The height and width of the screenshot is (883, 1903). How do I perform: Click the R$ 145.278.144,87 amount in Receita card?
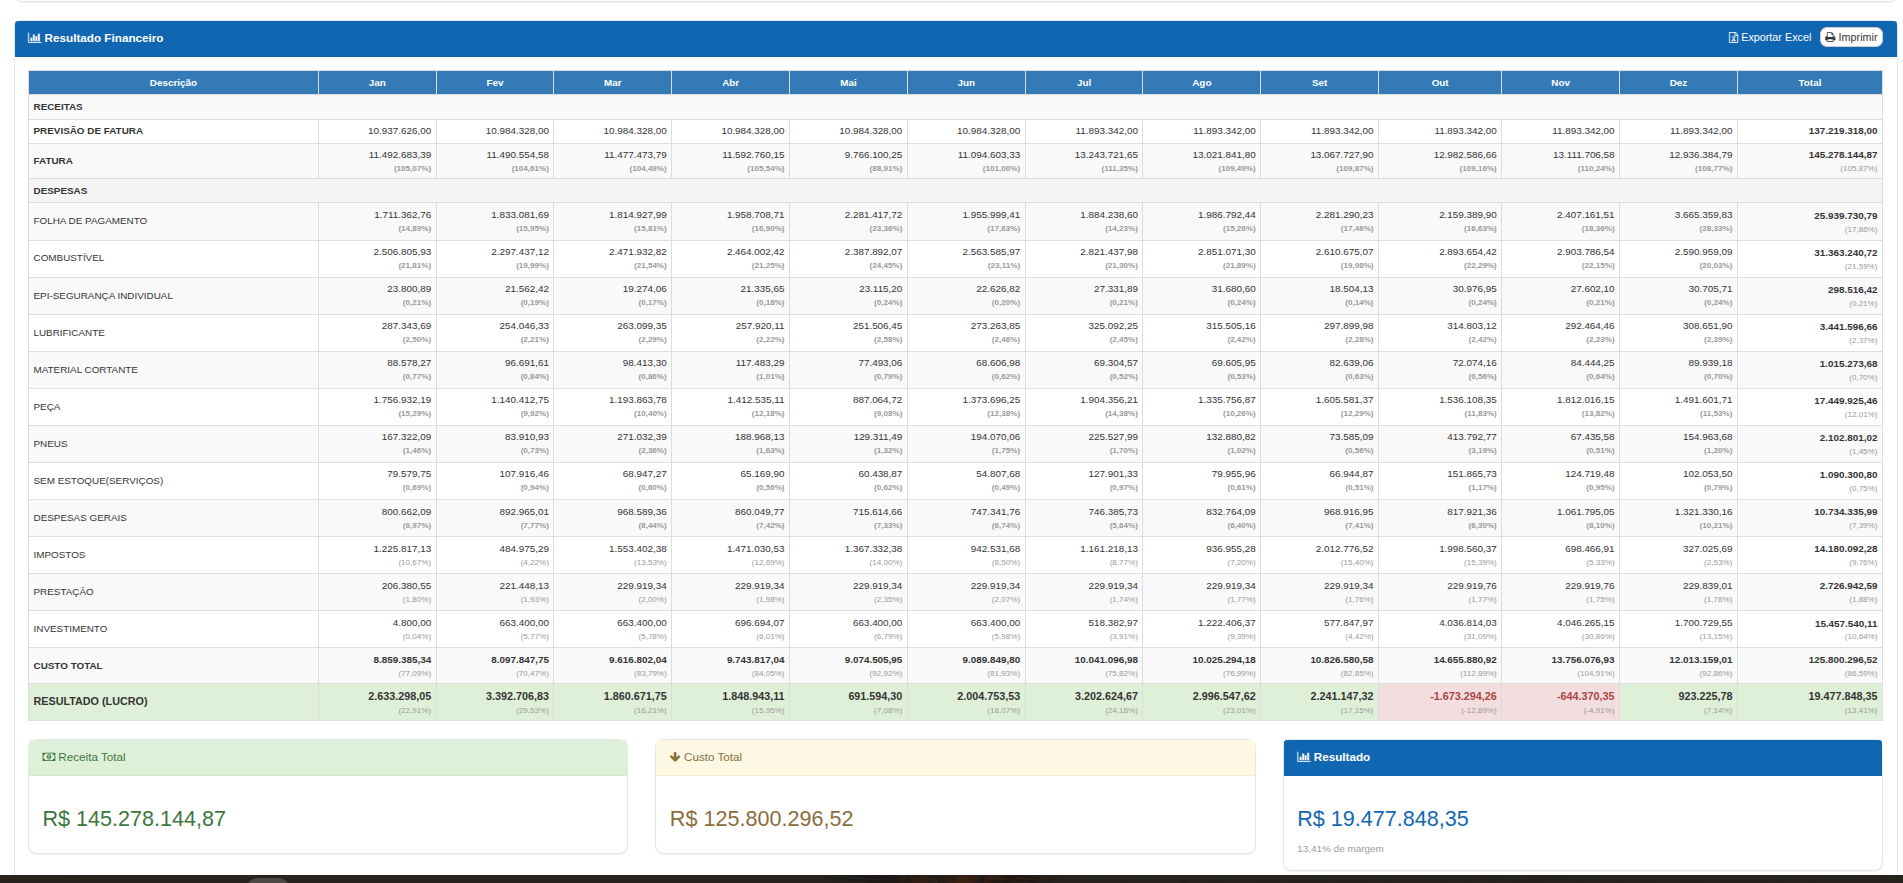pyautogui.click(x=134, y=819)
